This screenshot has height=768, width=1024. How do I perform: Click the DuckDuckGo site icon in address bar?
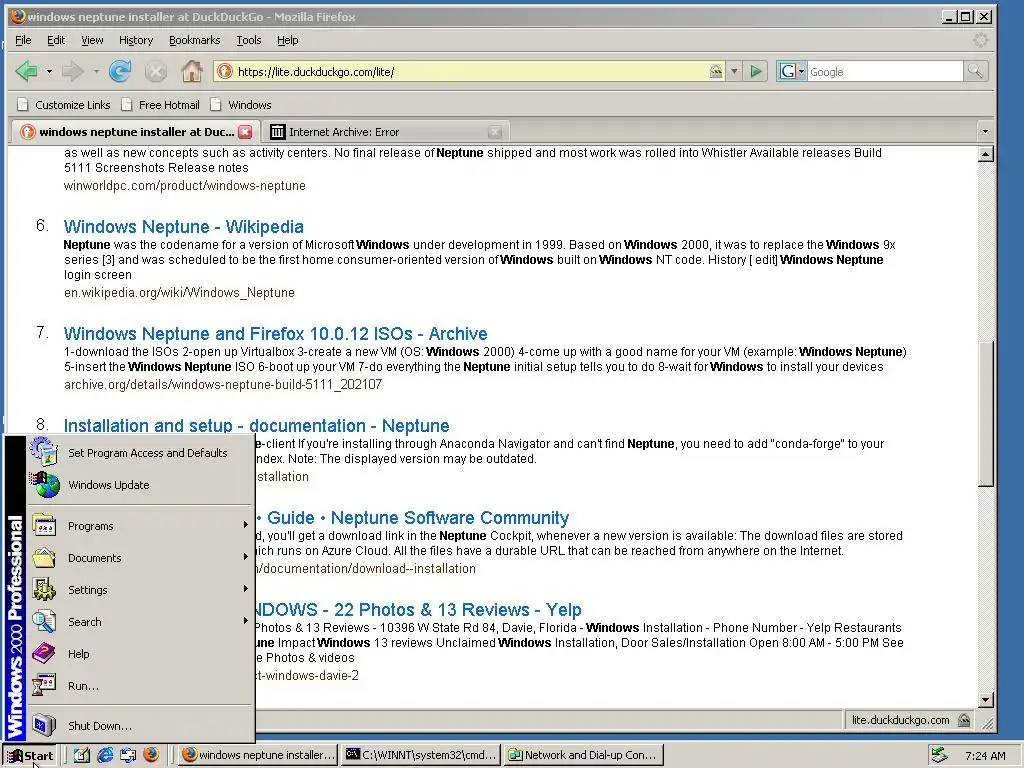pos(224,71)
